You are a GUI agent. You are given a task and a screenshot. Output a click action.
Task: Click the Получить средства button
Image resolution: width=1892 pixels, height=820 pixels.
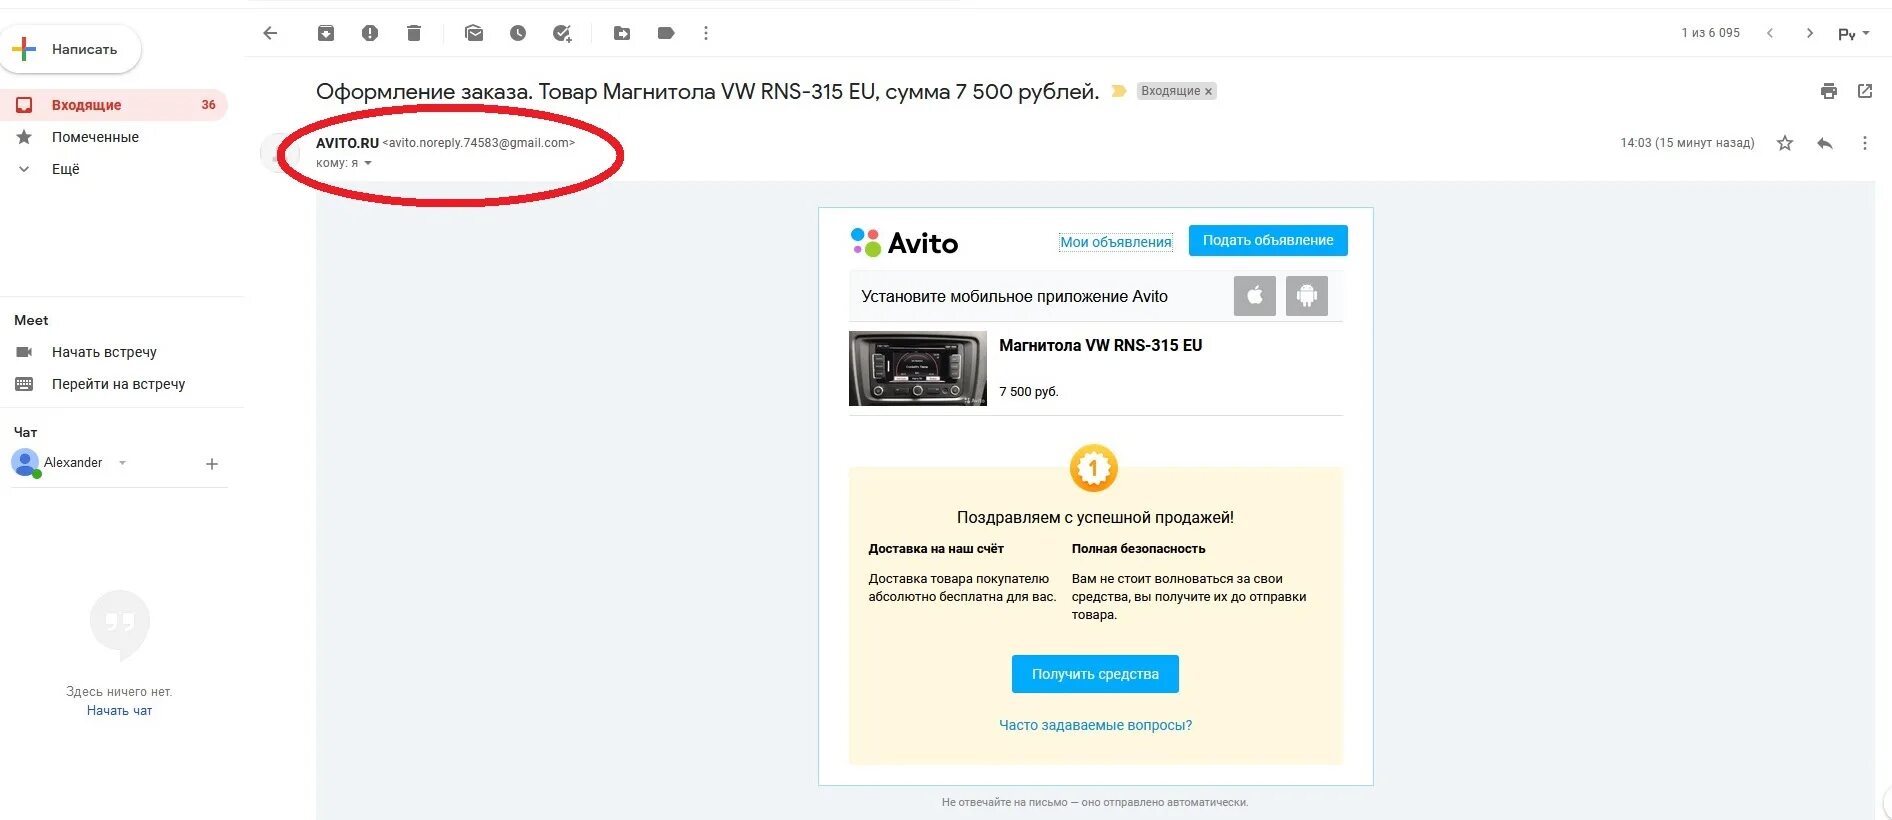(x=1095, y=674)
